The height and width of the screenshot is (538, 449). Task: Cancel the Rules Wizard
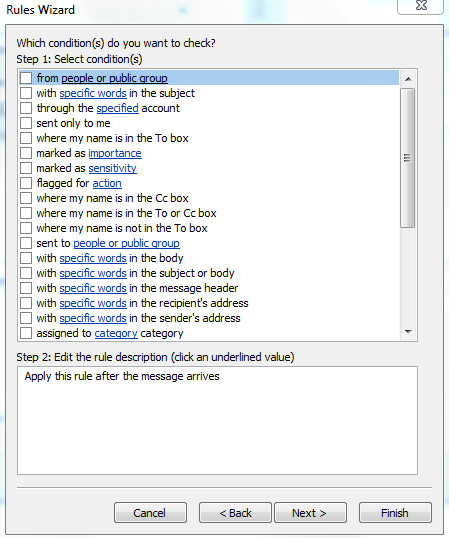coord(150,513)
